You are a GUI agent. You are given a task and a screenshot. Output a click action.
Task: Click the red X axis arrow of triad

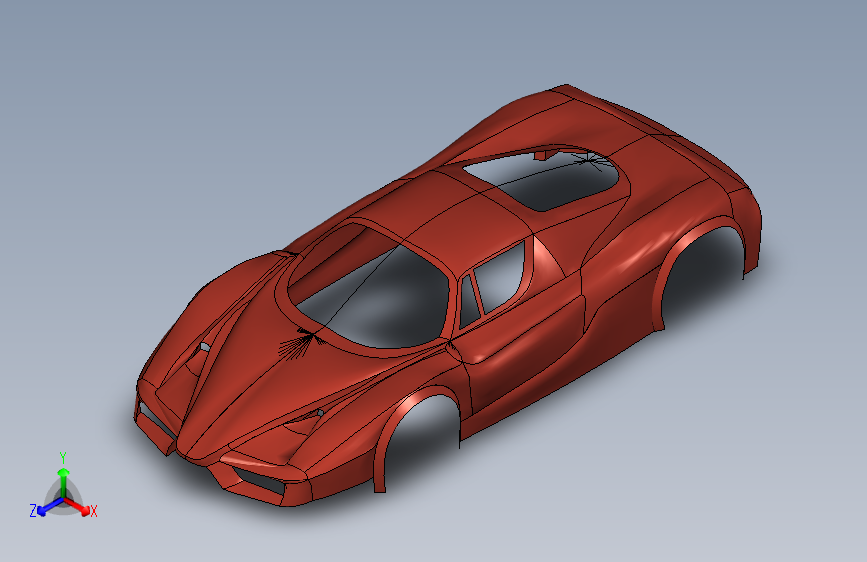point(78,506)
